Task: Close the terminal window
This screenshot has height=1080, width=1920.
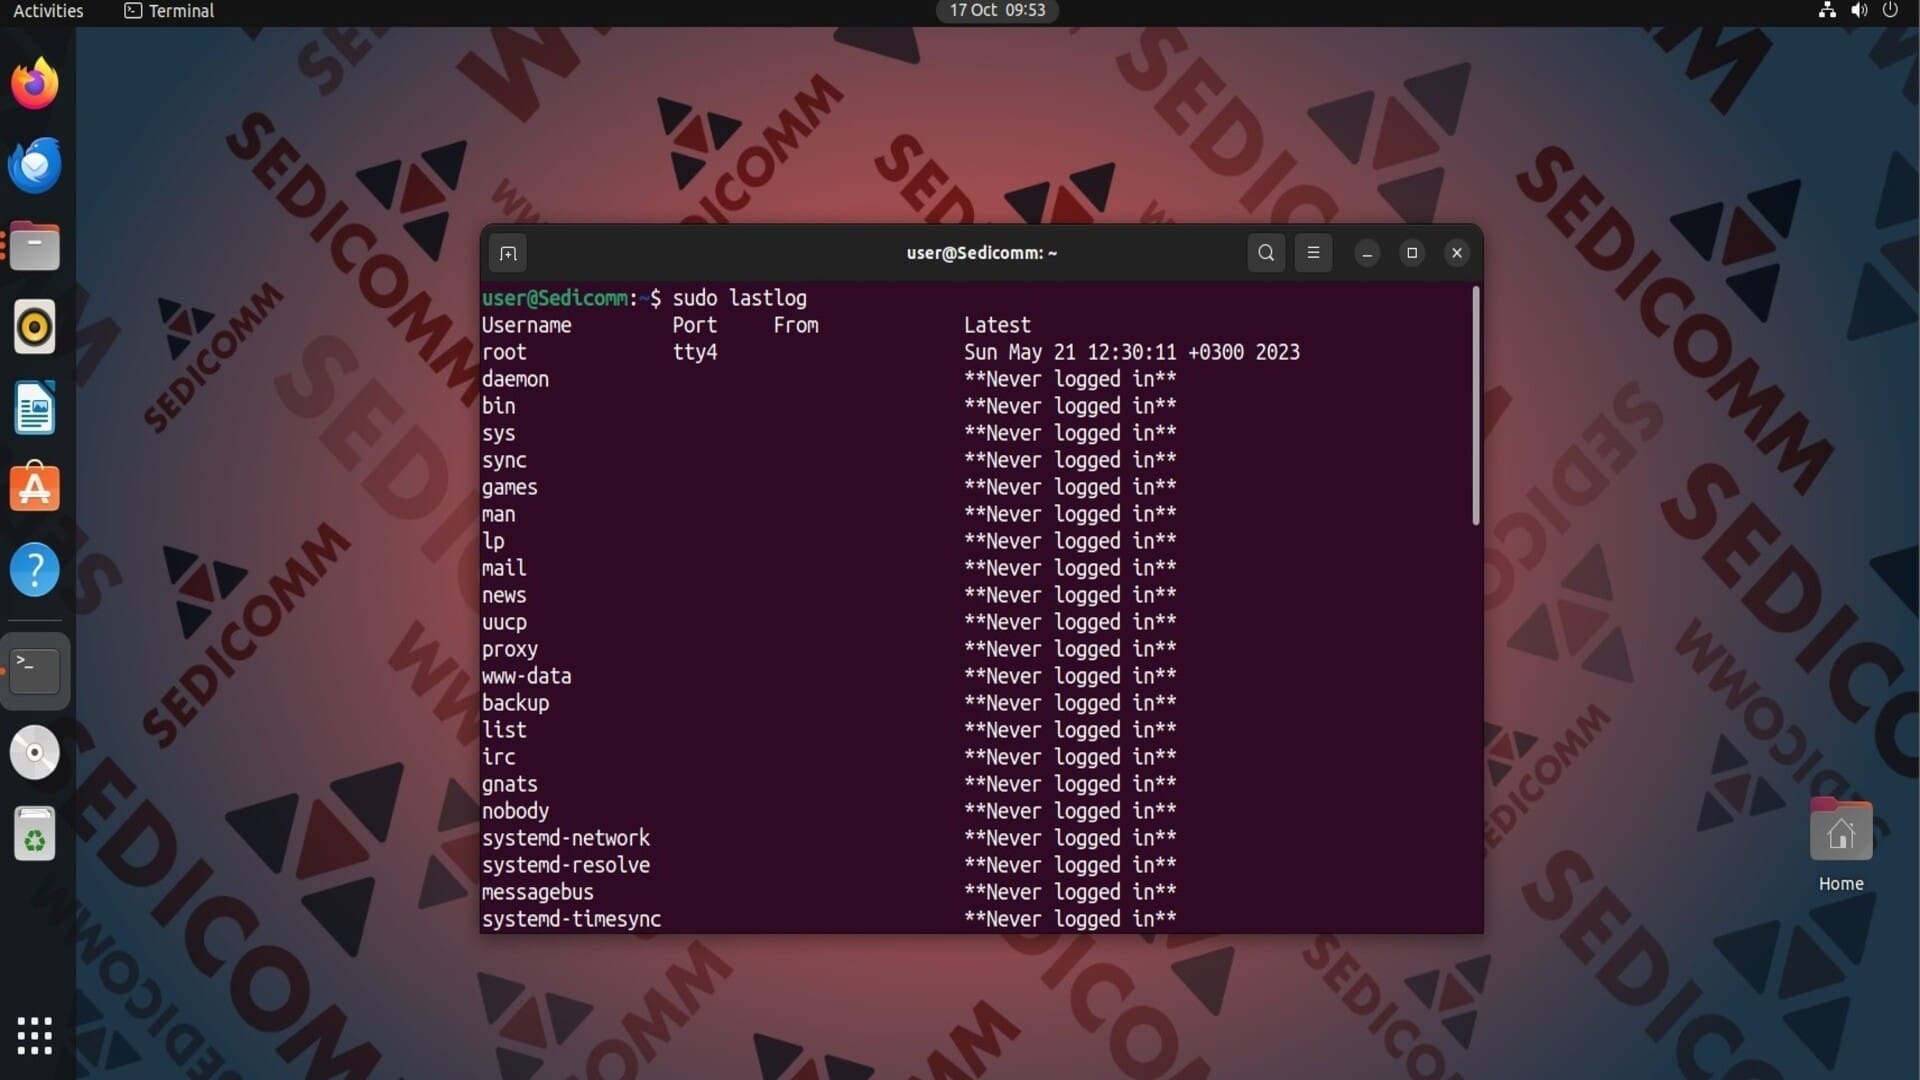Action: (1457, 253)
